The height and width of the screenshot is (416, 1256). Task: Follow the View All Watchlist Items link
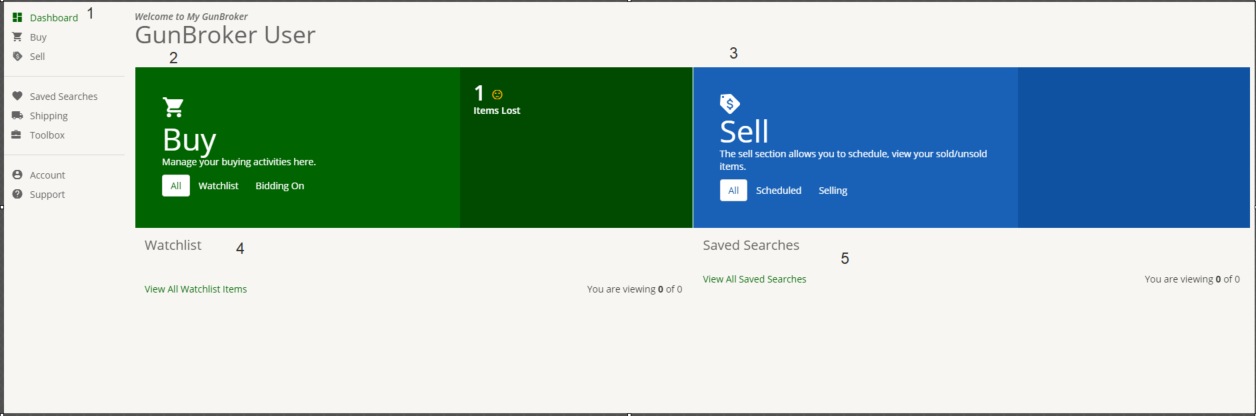click(x=196, y=289)
